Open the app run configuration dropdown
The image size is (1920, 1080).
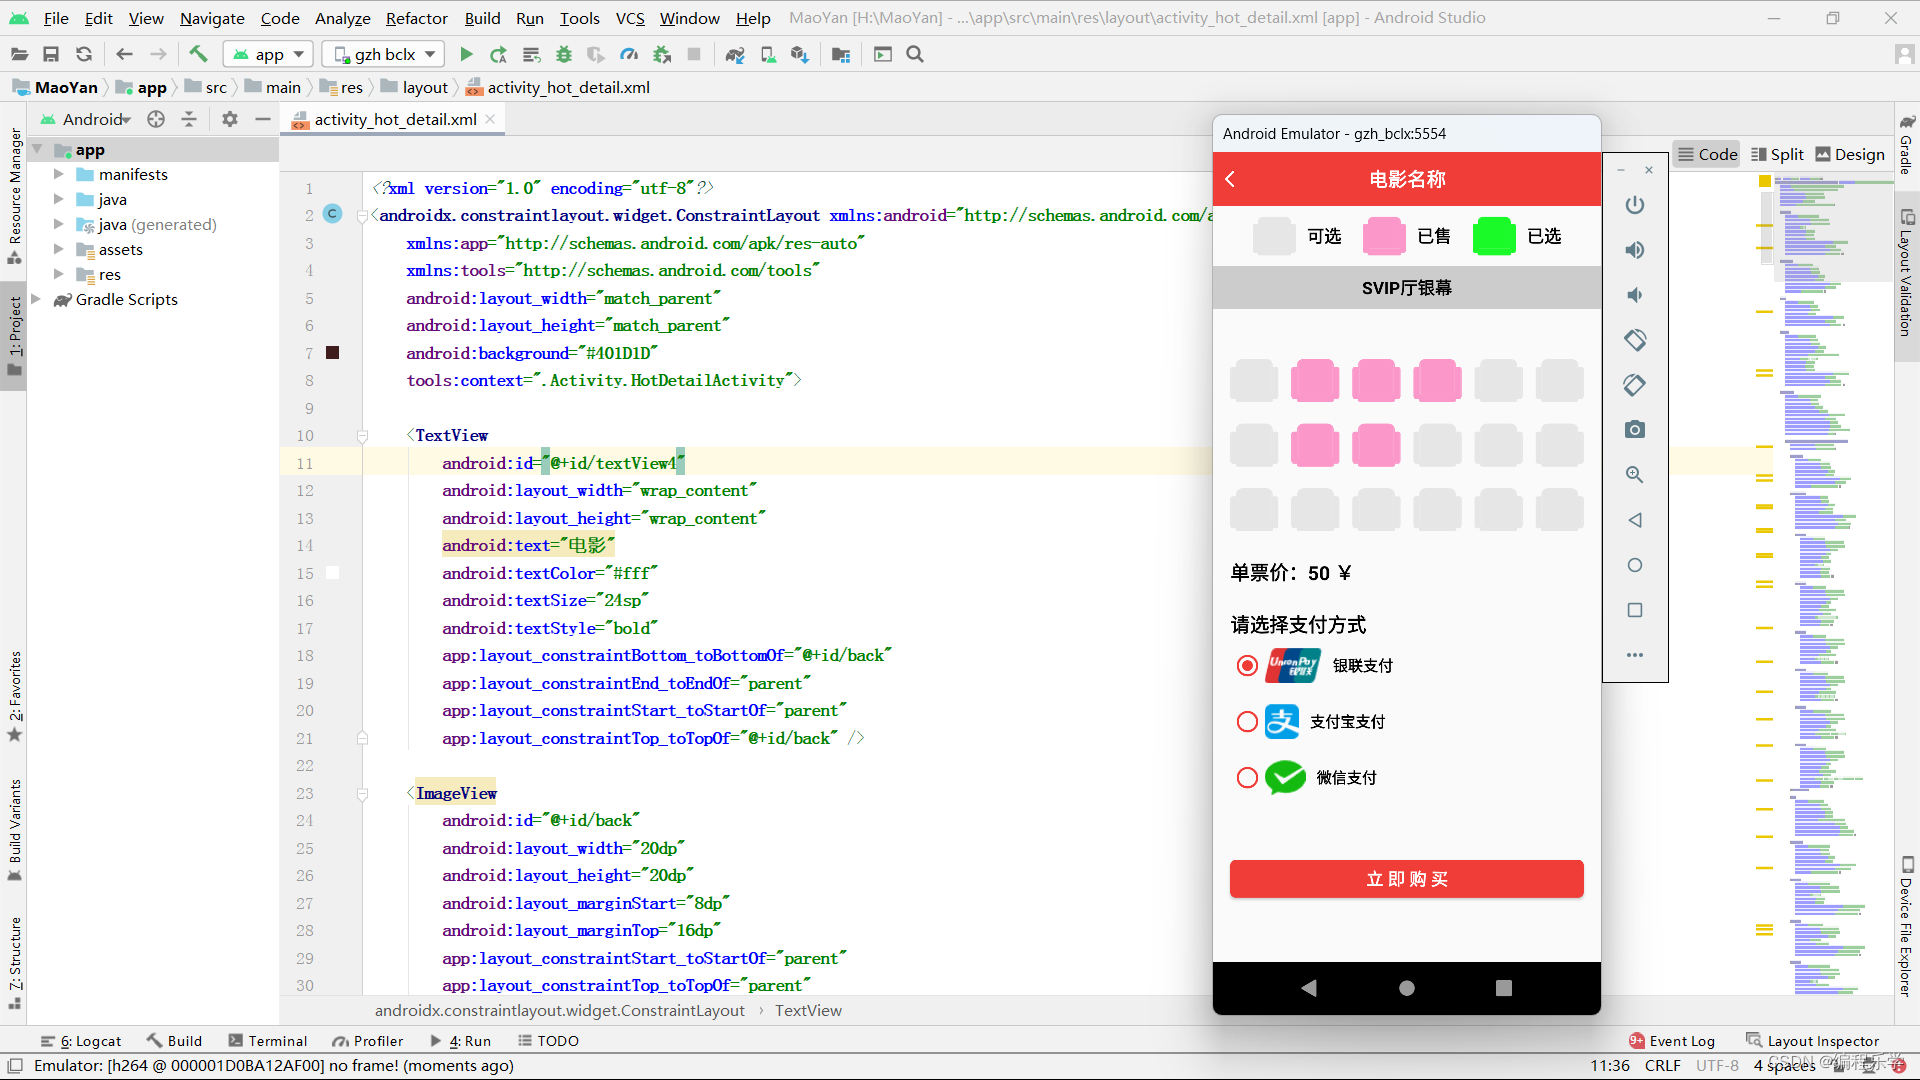[268, 55]
